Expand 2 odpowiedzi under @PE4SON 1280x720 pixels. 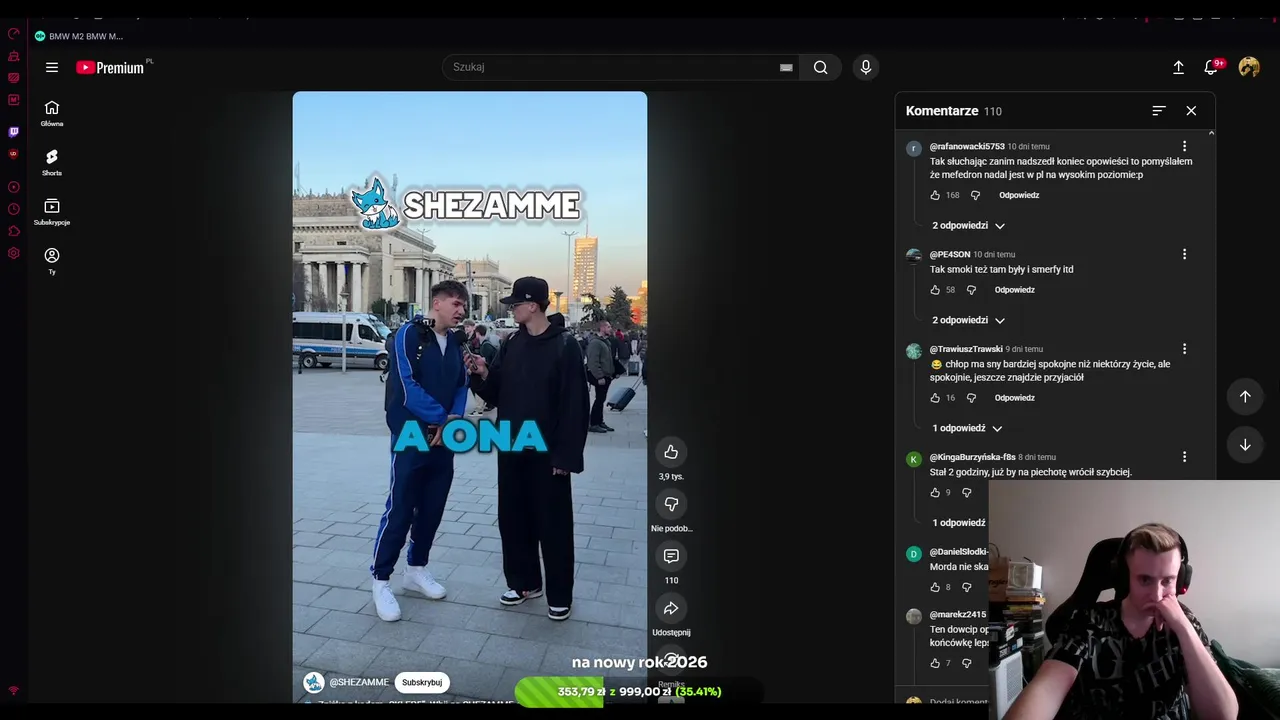968,320
